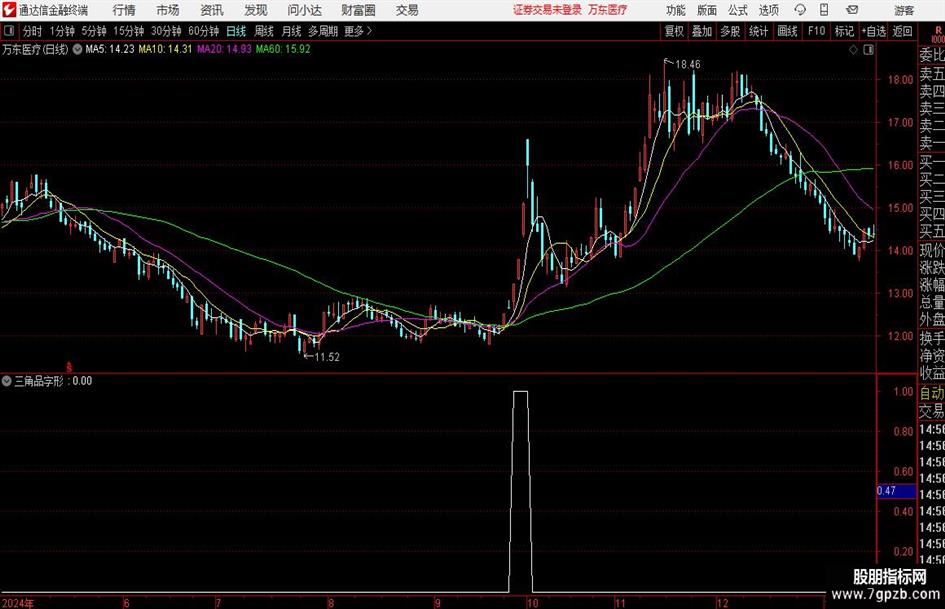
Task: Click the 万东医疗(日线) chart title
Action: tap(35, 49)
